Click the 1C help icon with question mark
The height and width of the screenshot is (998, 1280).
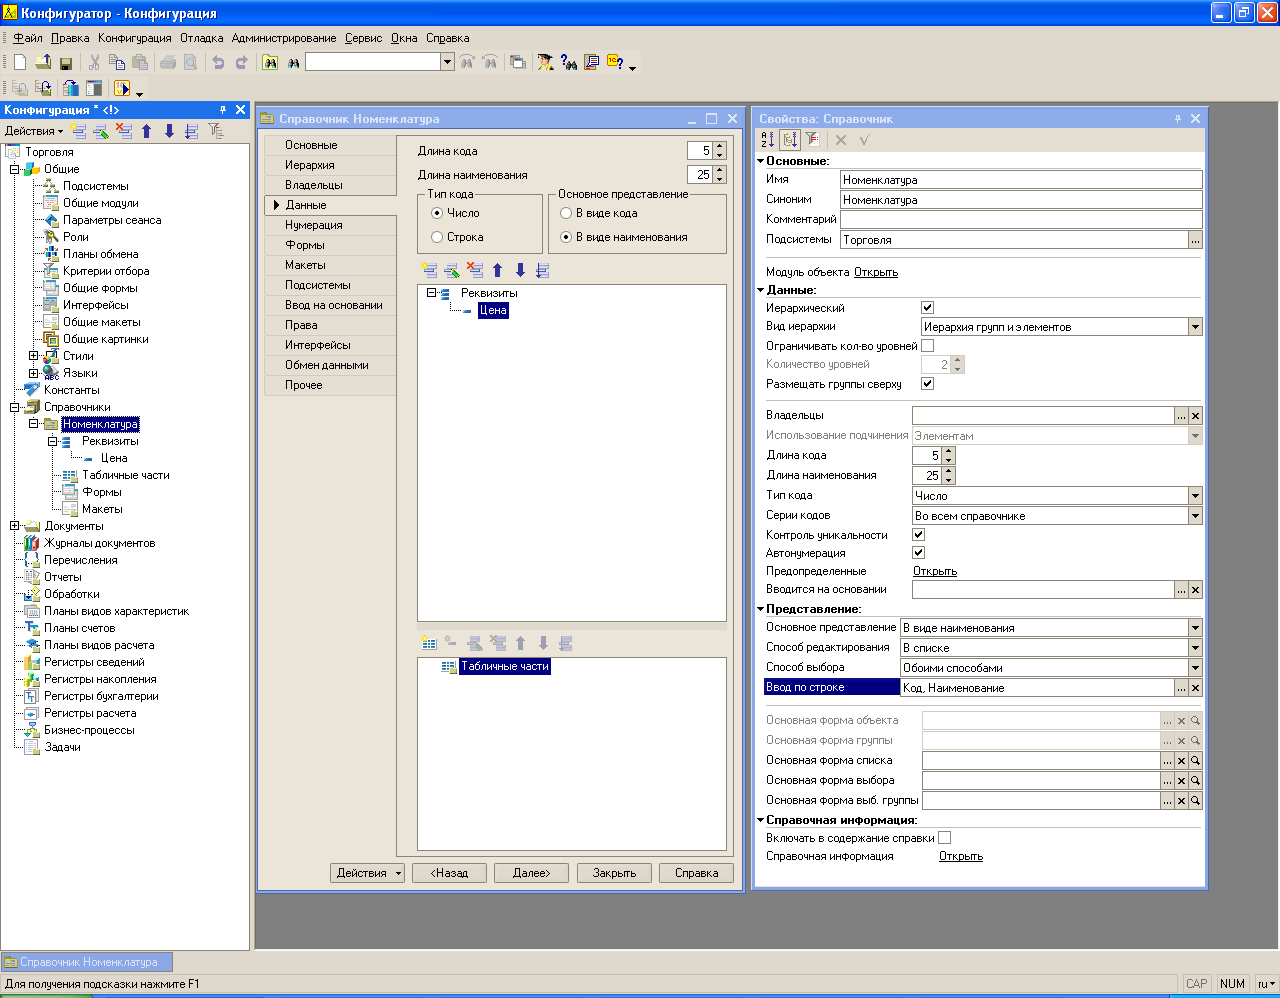tap(615, 62)
